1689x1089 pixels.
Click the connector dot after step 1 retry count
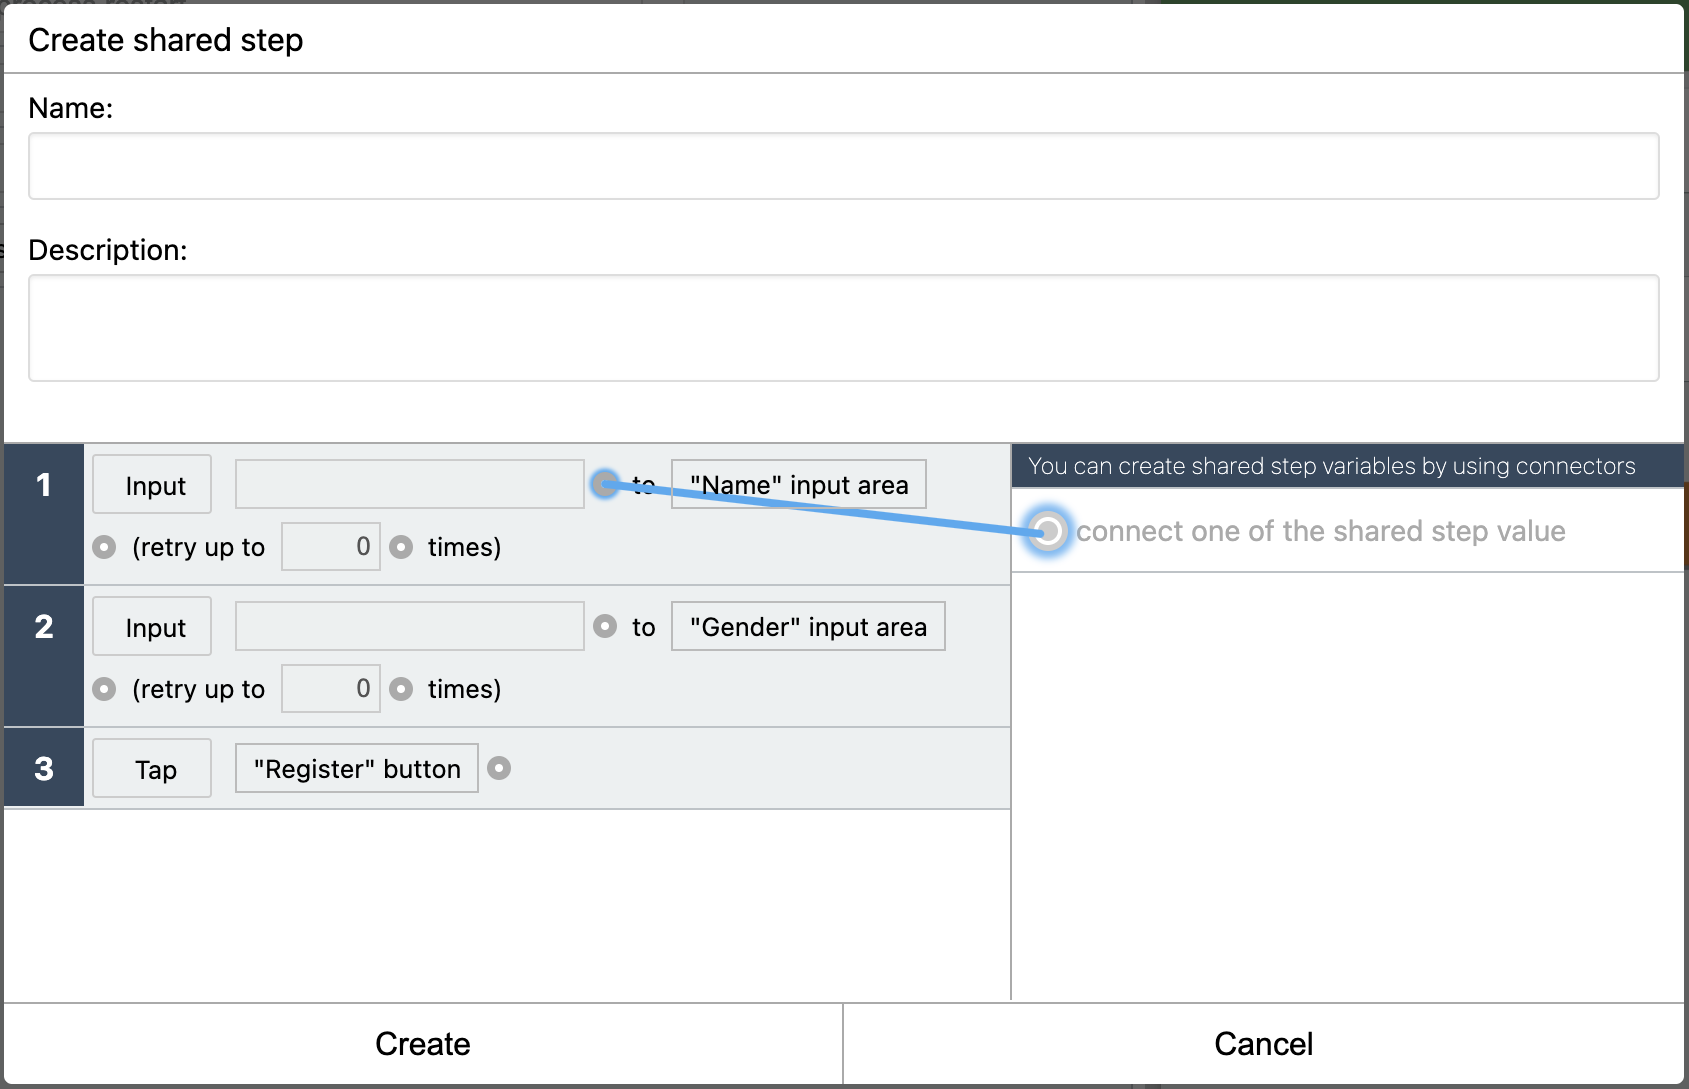pyautogui.click(x=401, y=547)
